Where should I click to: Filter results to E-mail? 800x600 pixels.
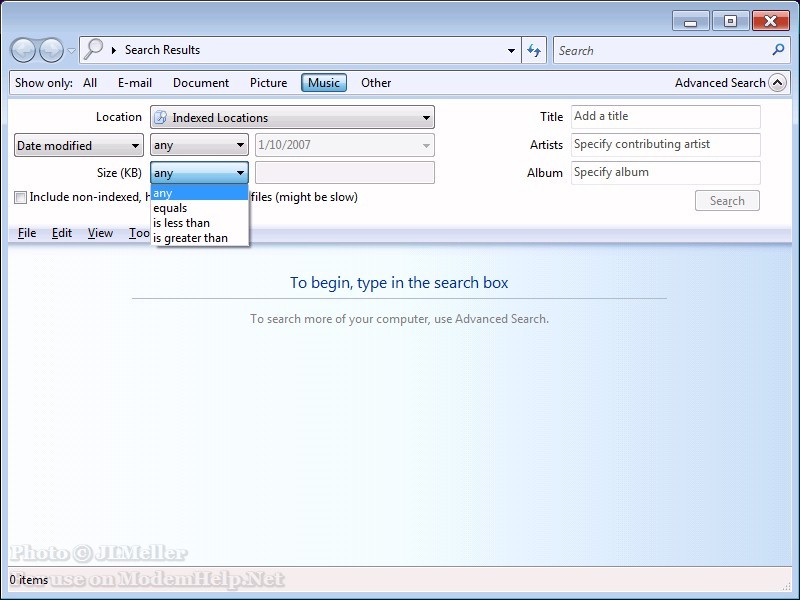pyautogui.click(x=135, y=83)
